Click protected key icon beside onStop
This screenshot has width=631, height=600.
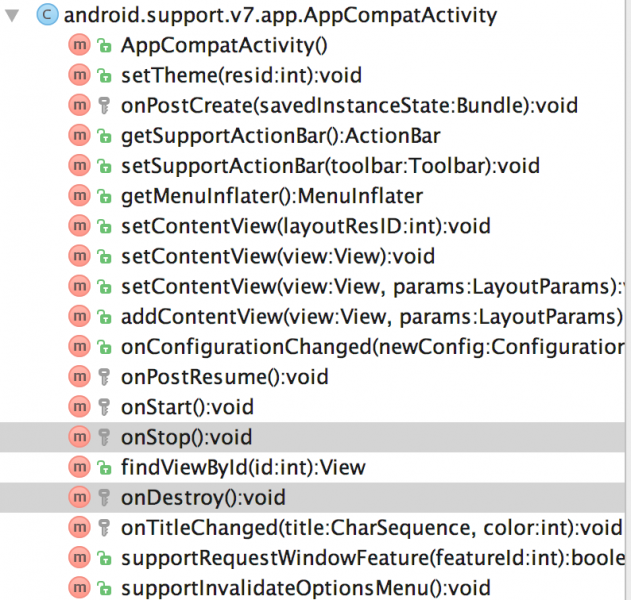[x=104, y=437]
